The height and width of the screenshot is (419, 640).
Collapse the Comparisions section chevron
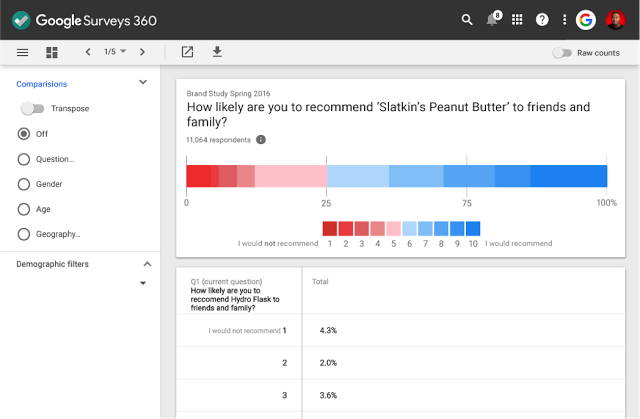coord(143,82)
